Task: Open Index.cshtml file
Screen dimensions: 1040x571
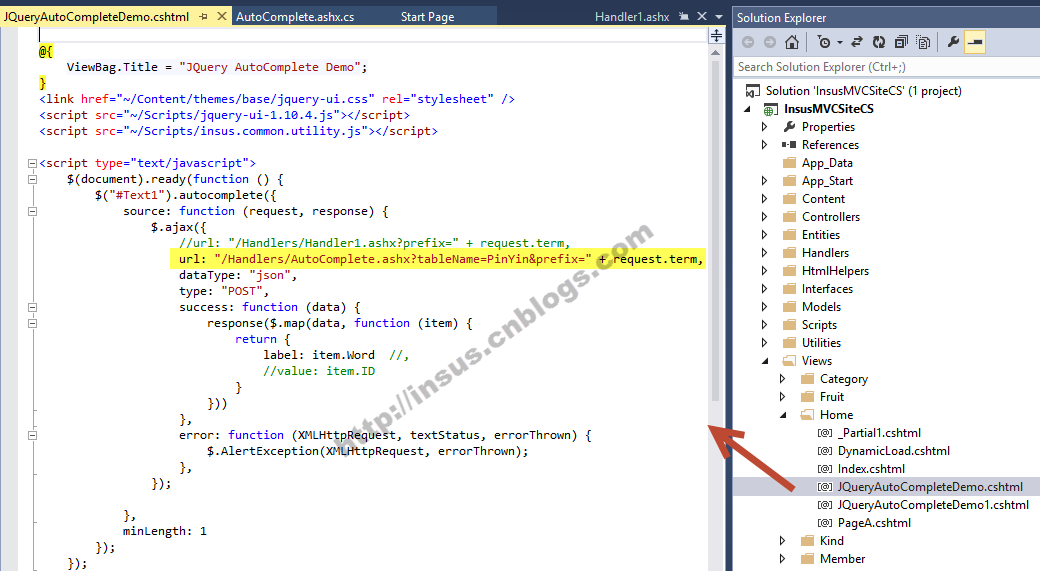Action: pos(871,469)
